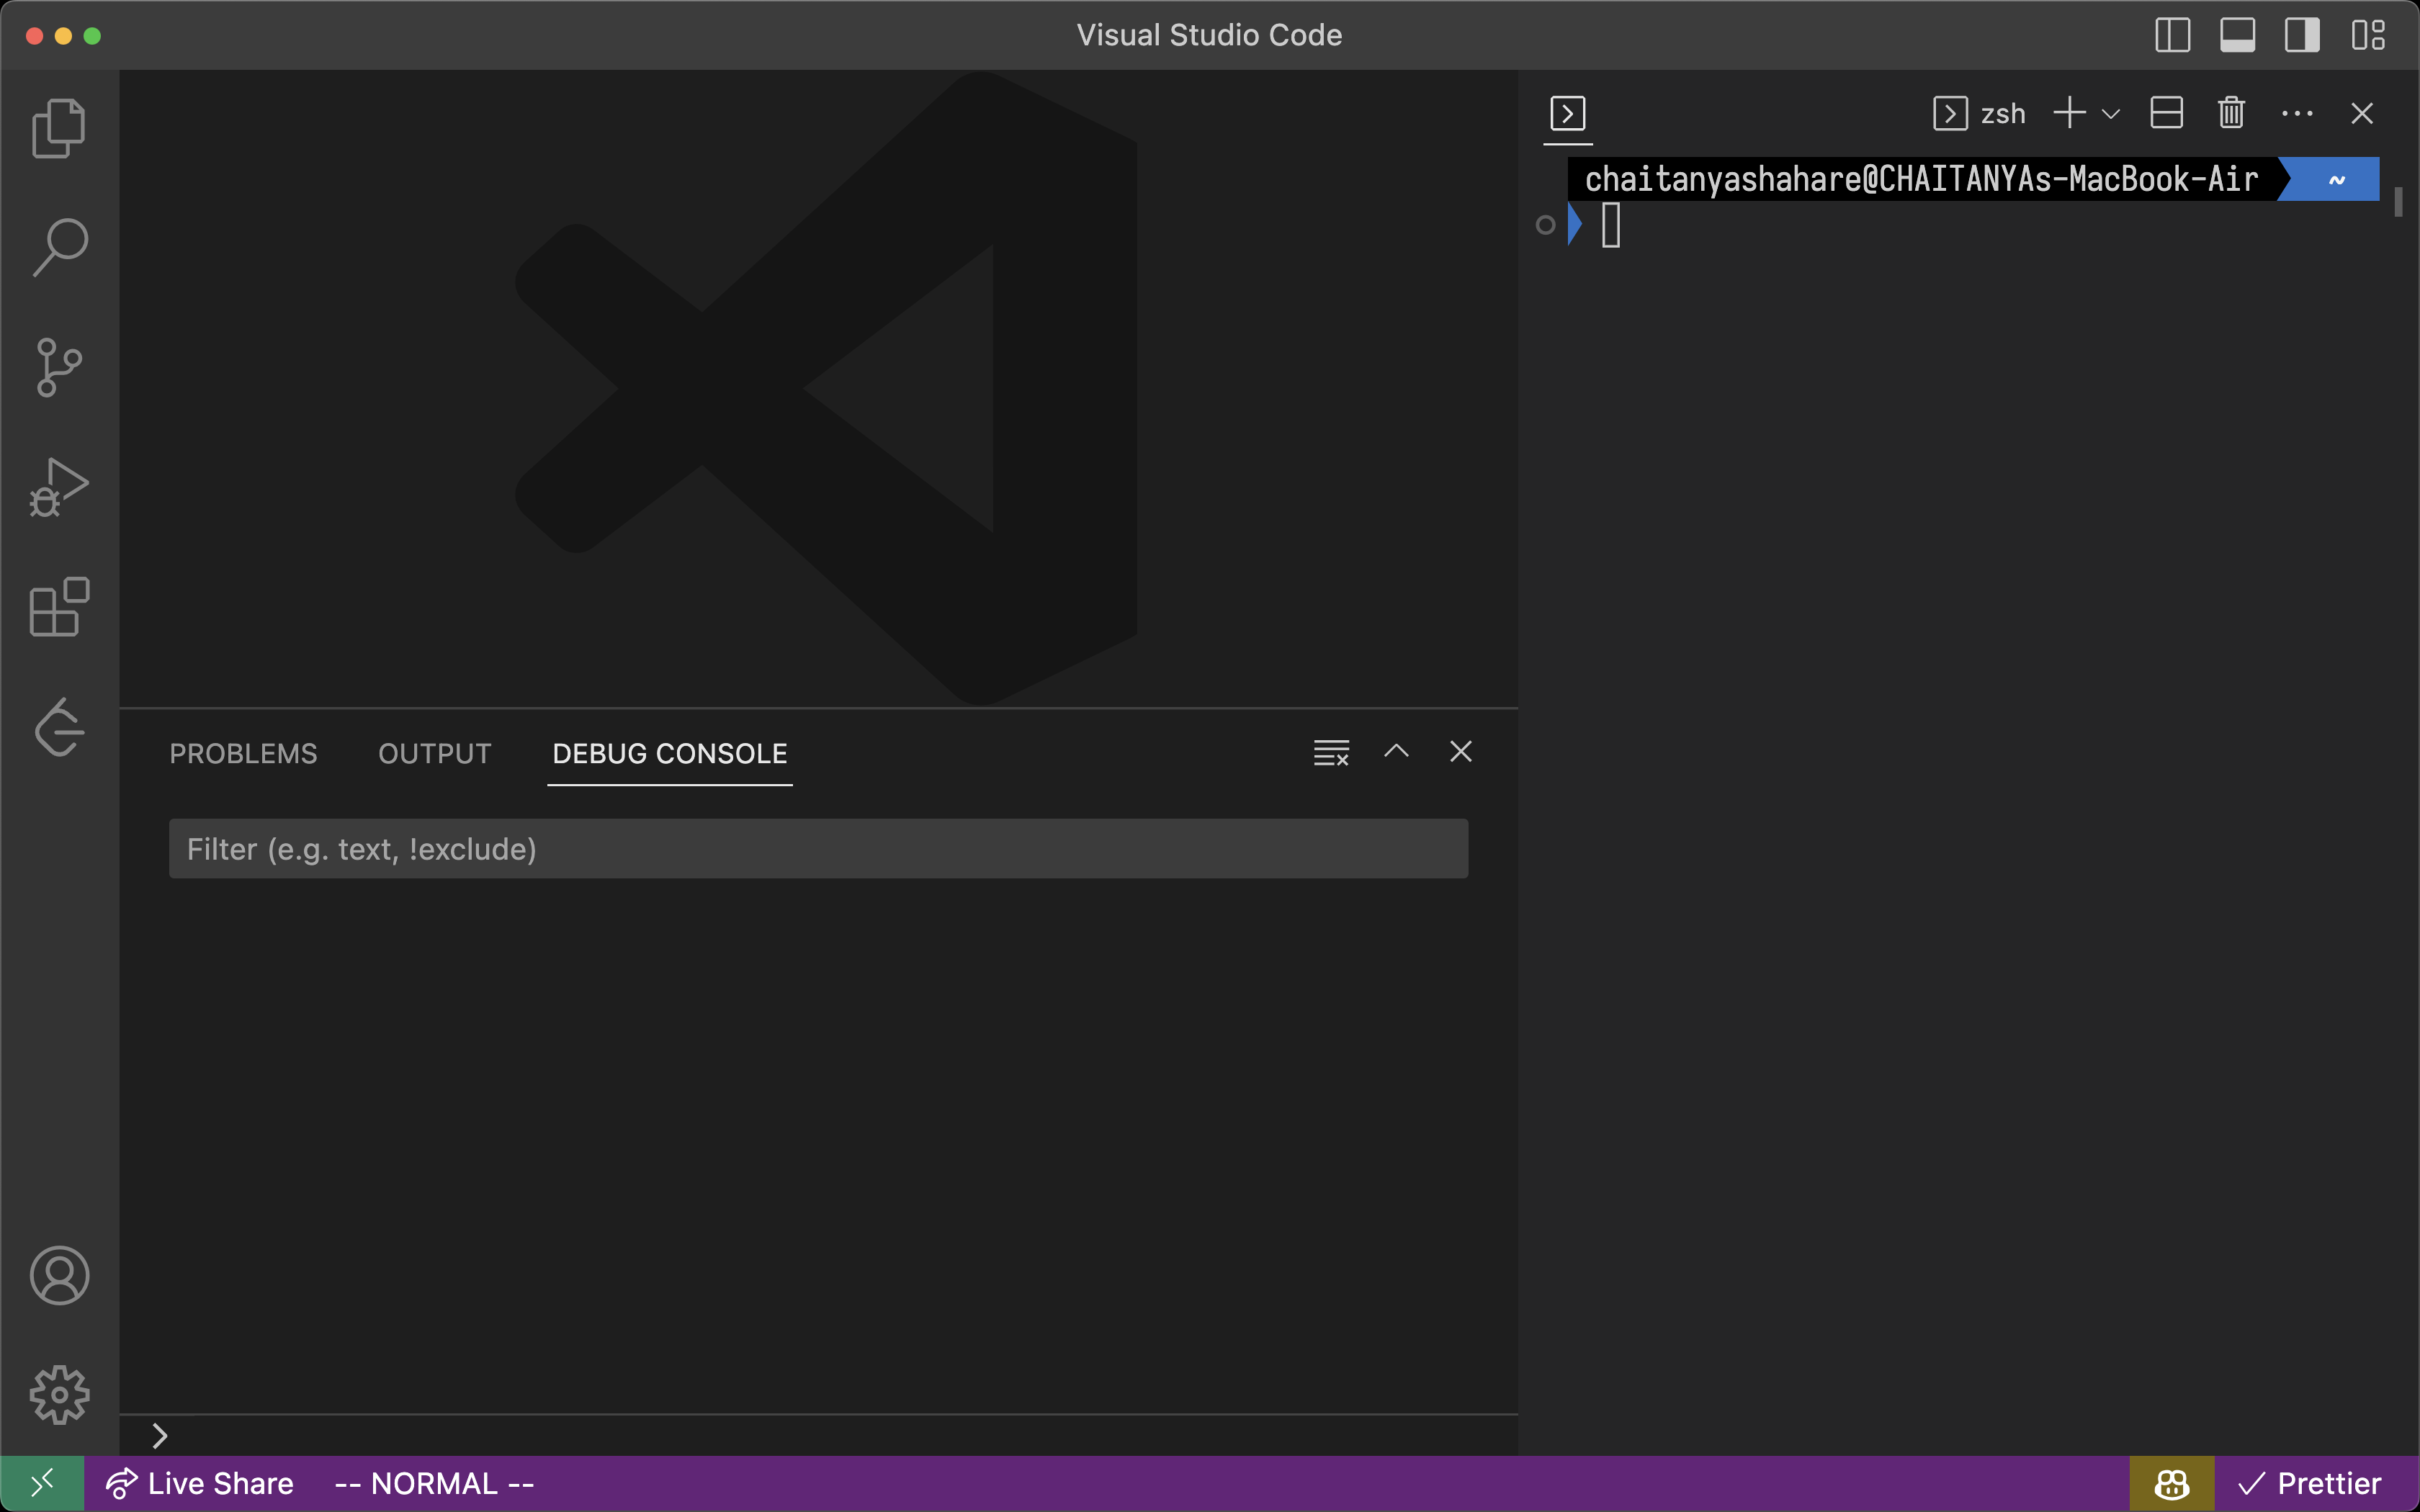
Task: Toggle bottom panel layout button
Action: [2237, 35]
